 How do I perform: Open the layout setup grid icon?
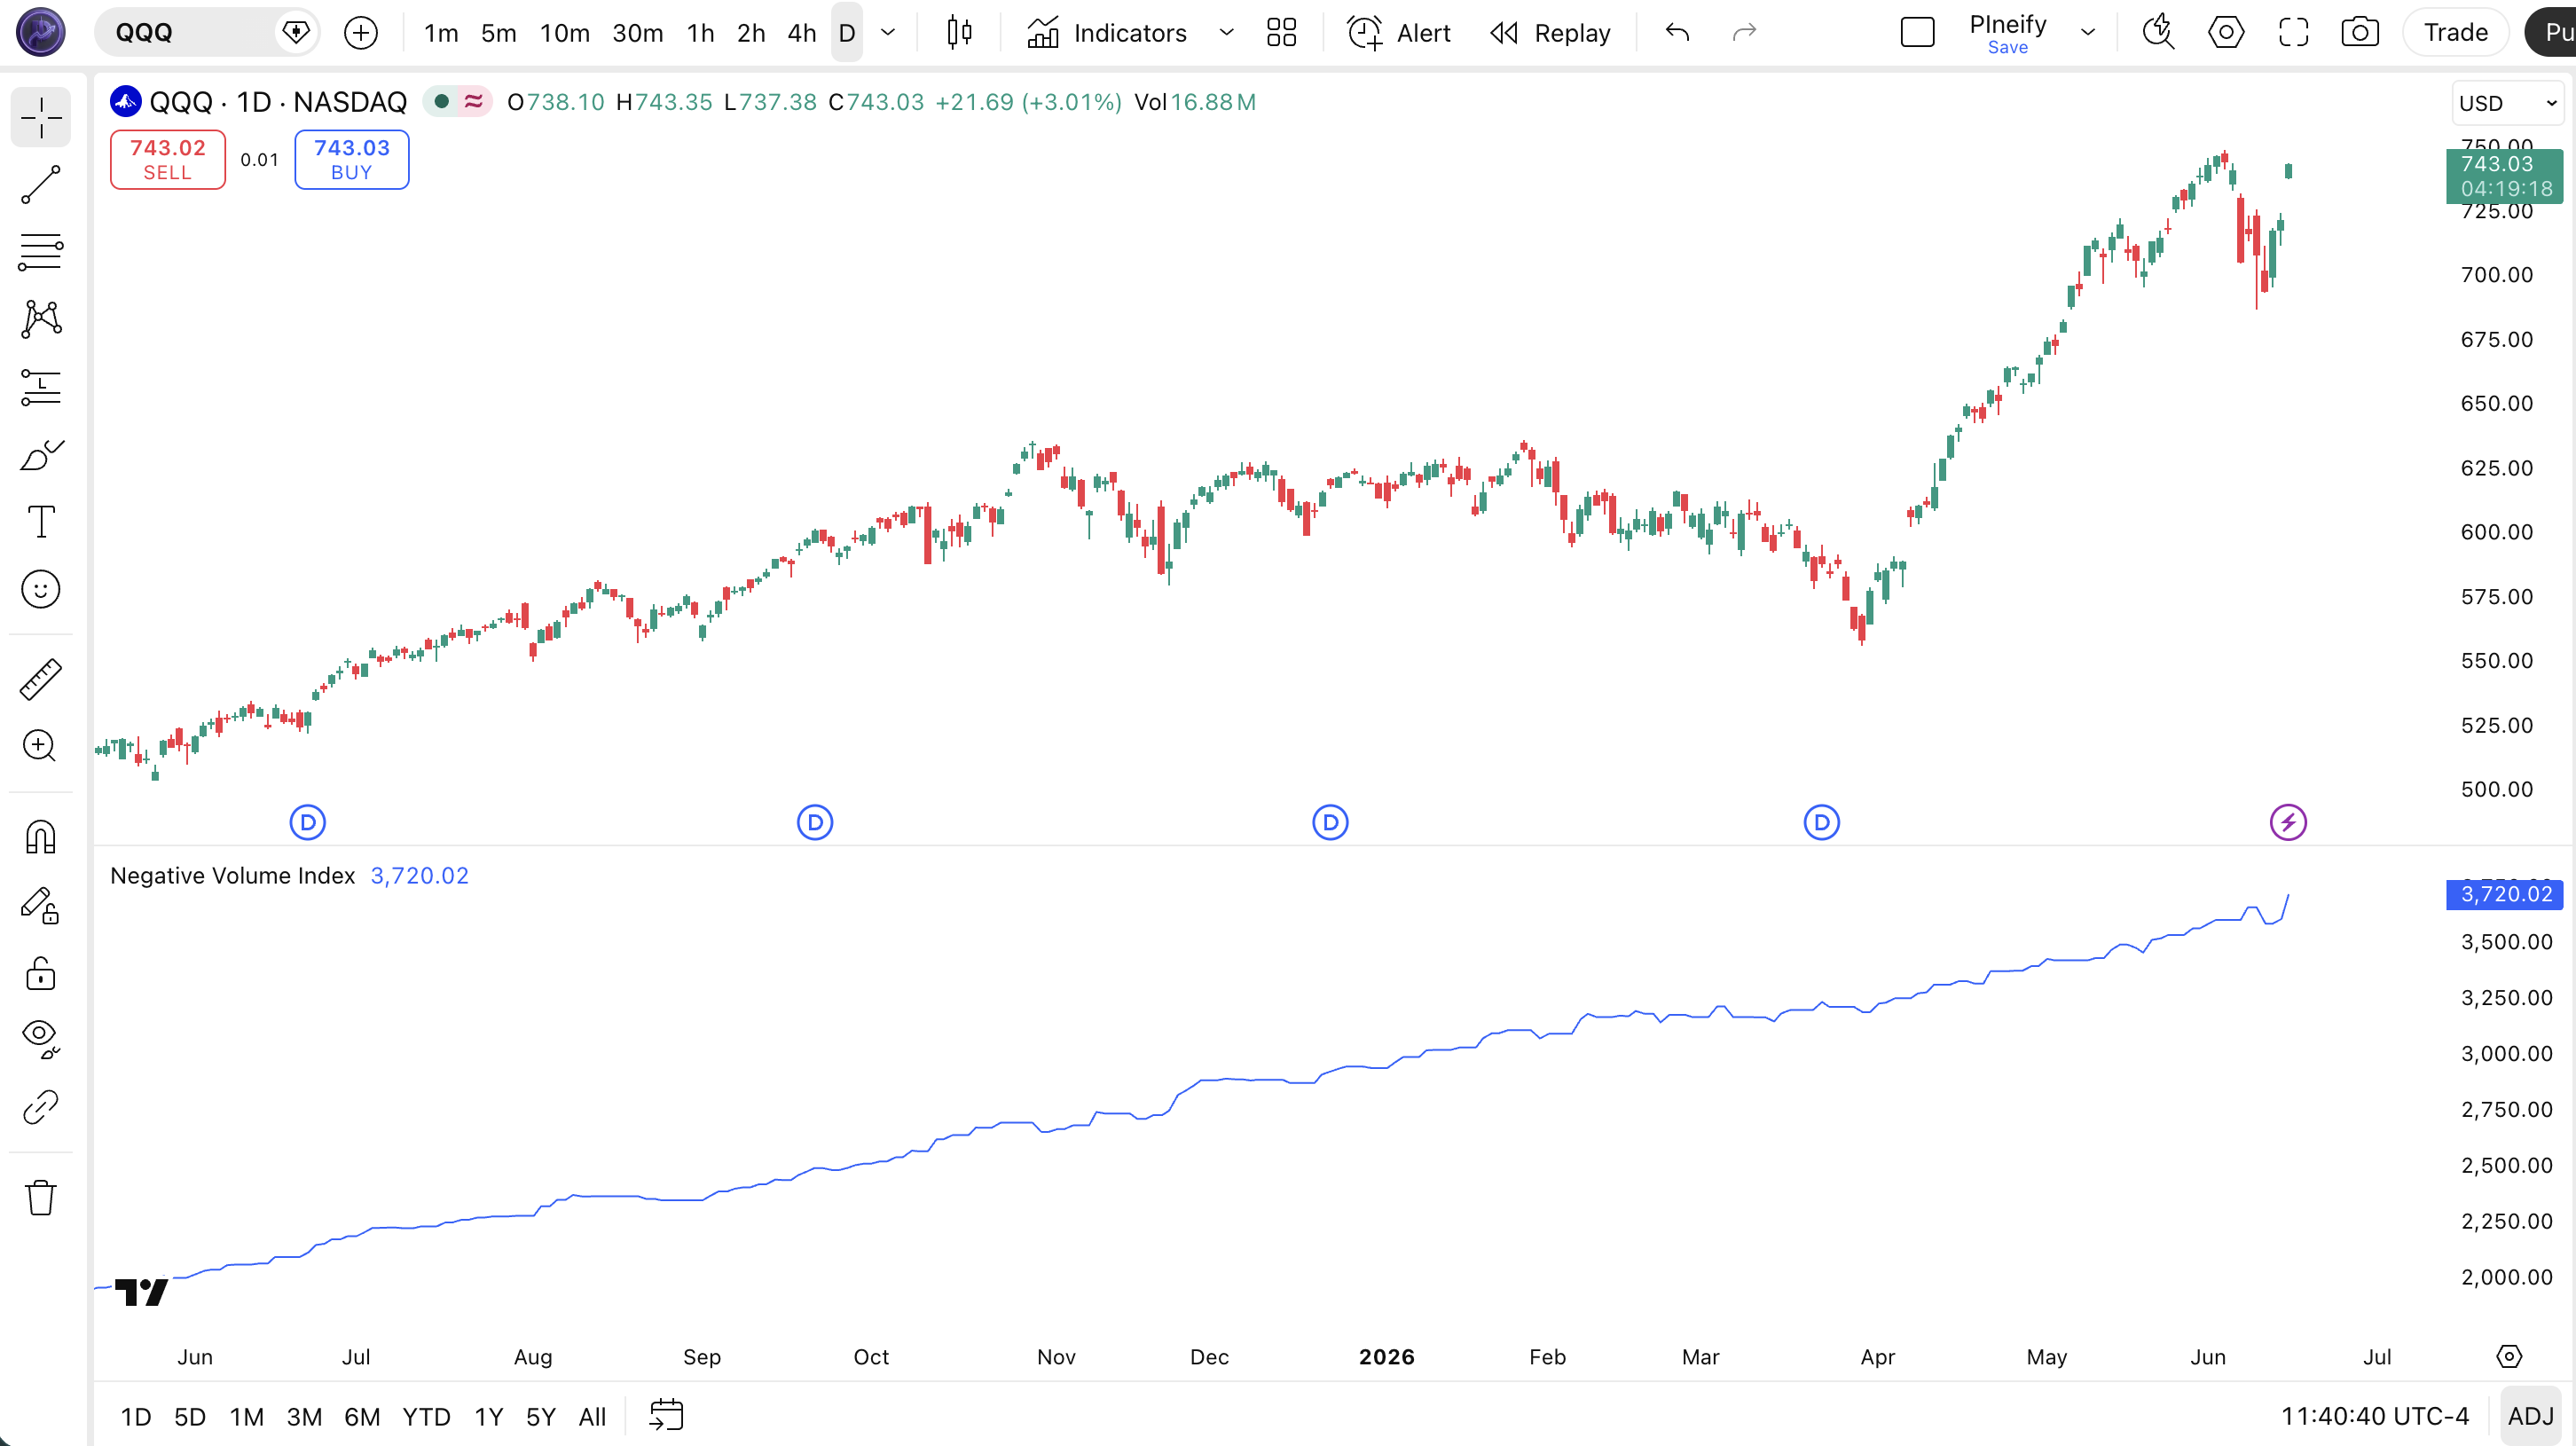1281,33
